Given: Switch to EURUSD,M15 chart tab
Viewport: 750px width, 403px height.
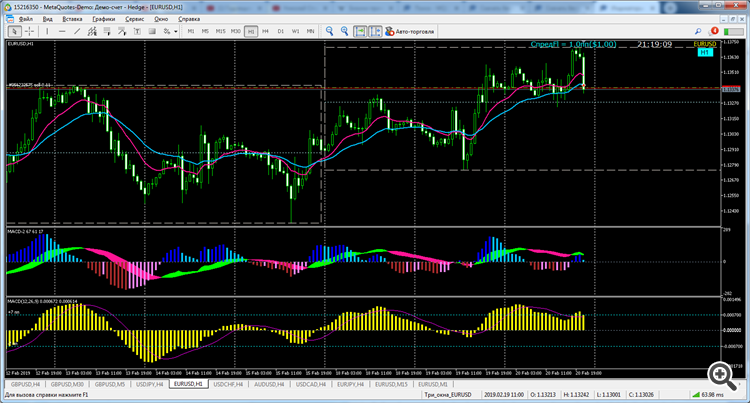Looking at the screenshot, I should tap(391, 384).
